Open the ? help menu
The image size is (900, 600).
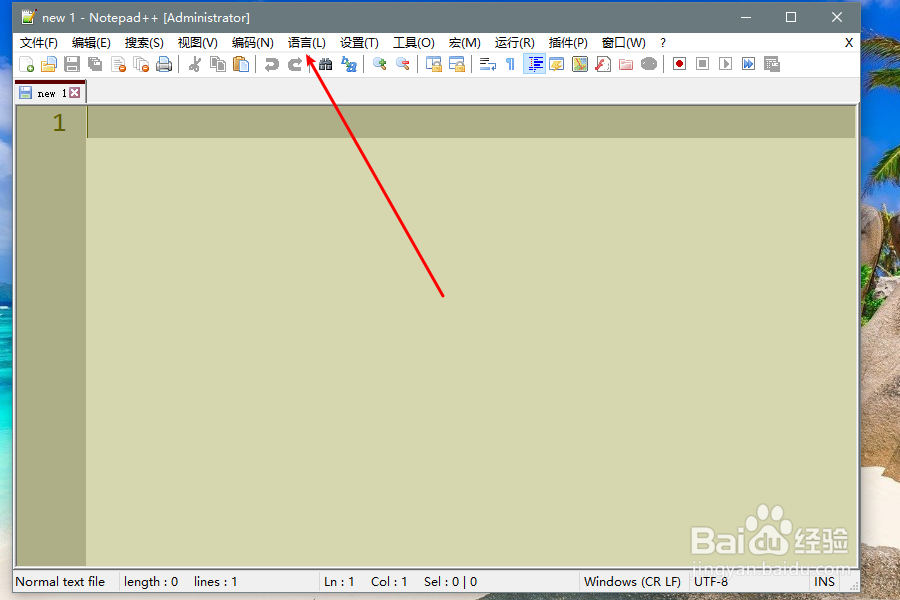click(663, 43)
